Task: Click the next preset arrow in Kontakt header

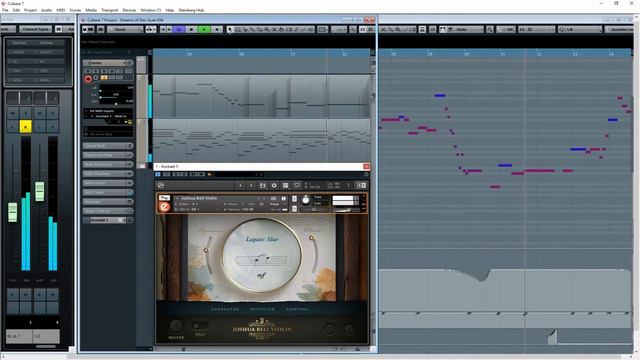Action: tap(251, 185)
